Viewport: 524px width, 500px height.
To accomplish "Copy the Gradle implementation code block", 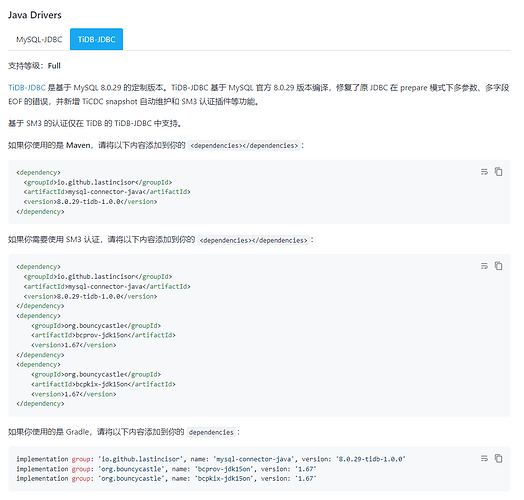I will click(498, 458).
